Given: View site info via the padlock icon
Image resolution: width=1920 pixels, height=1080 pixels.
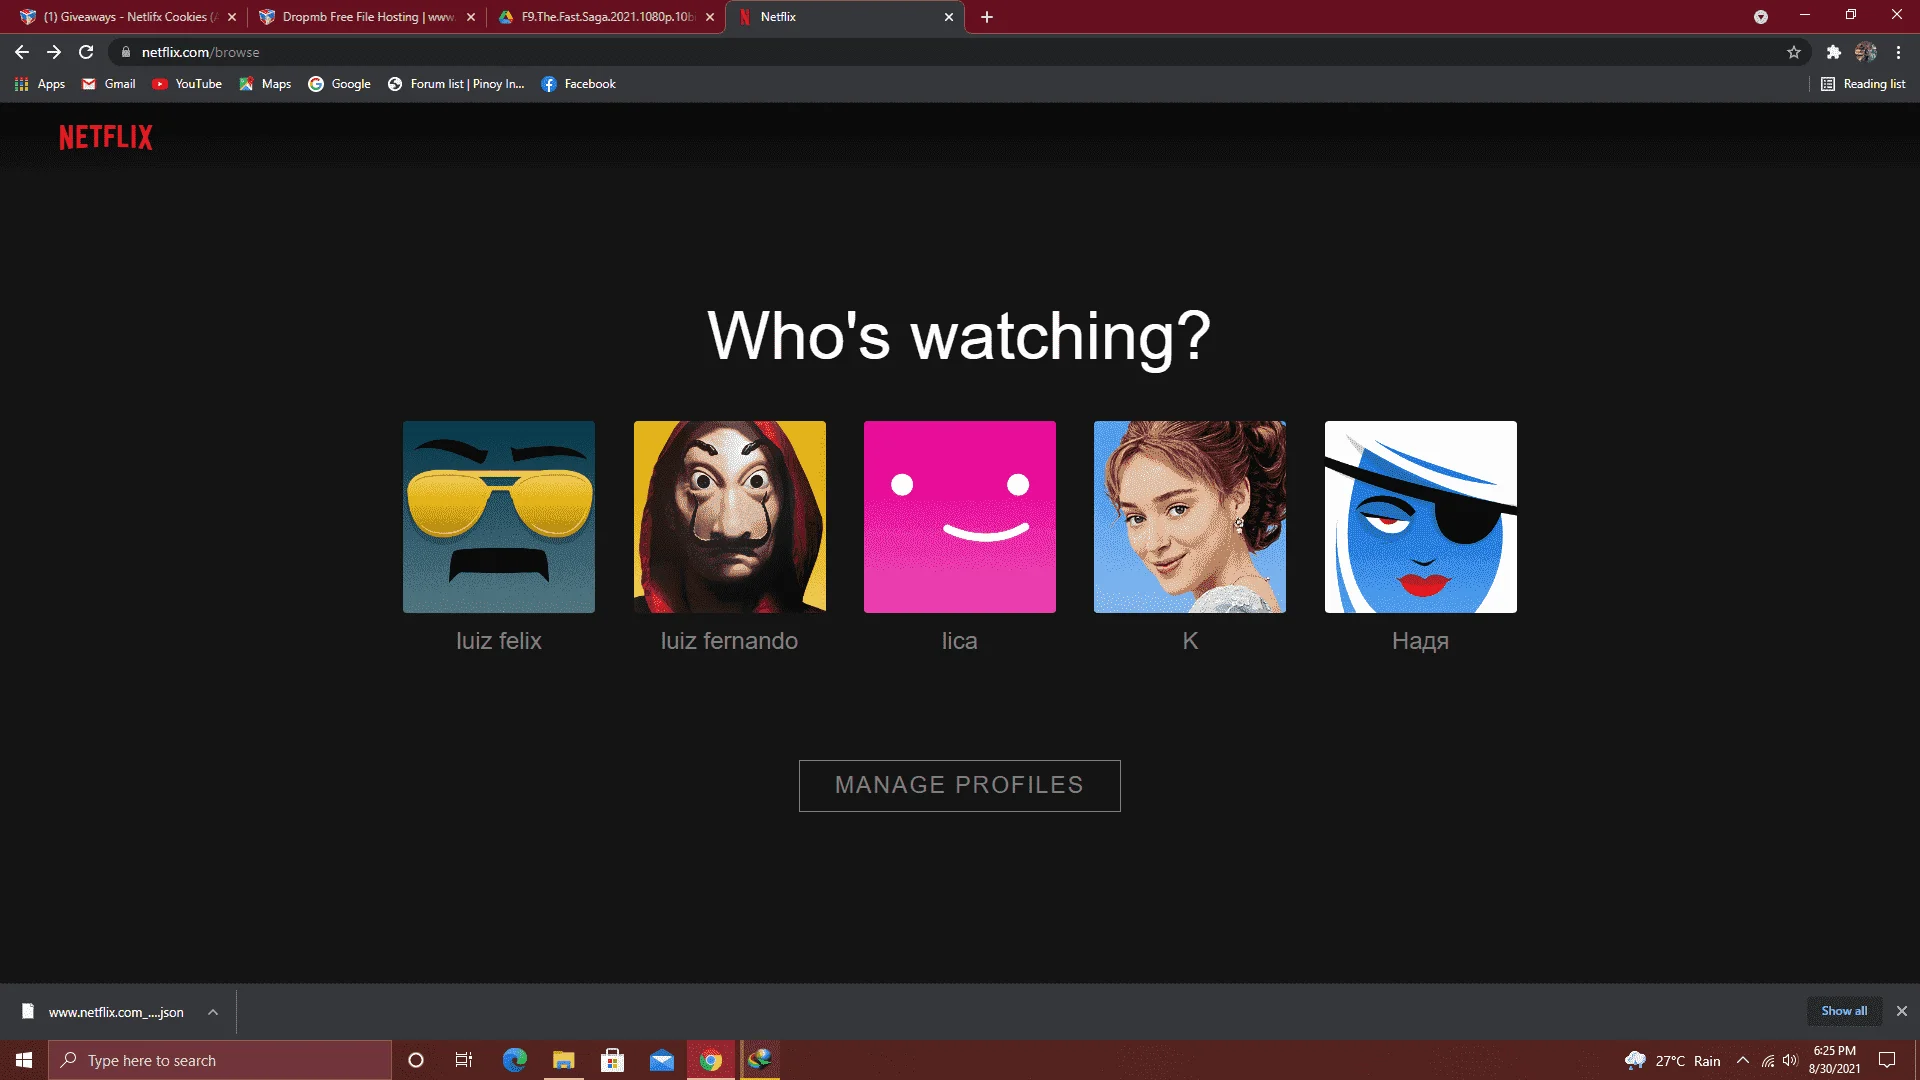Looking at the screenshot, I should 126,52.
